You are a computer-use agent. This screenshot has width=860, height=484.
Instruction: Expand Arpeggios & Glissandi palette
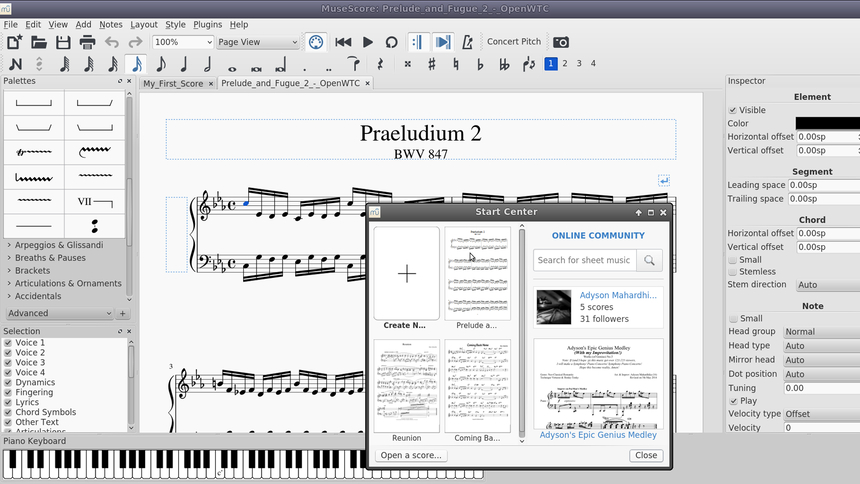[x=59, y=245]
